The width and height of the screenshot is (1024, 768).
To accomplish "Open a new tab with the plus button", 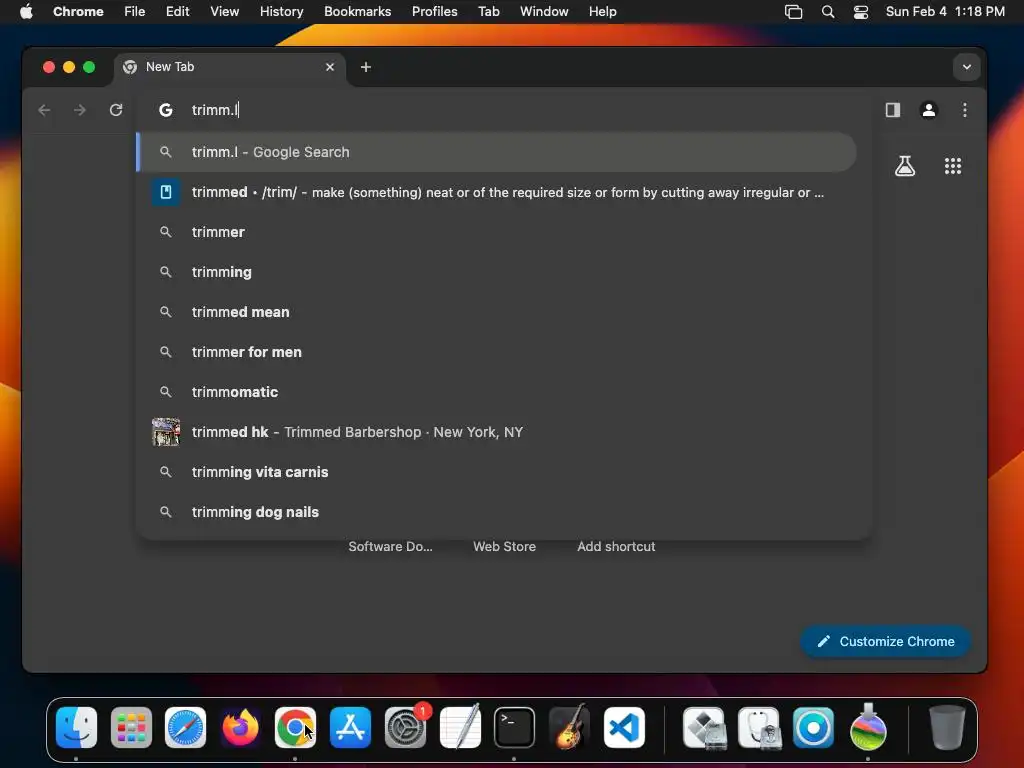I will pos(366,67).
